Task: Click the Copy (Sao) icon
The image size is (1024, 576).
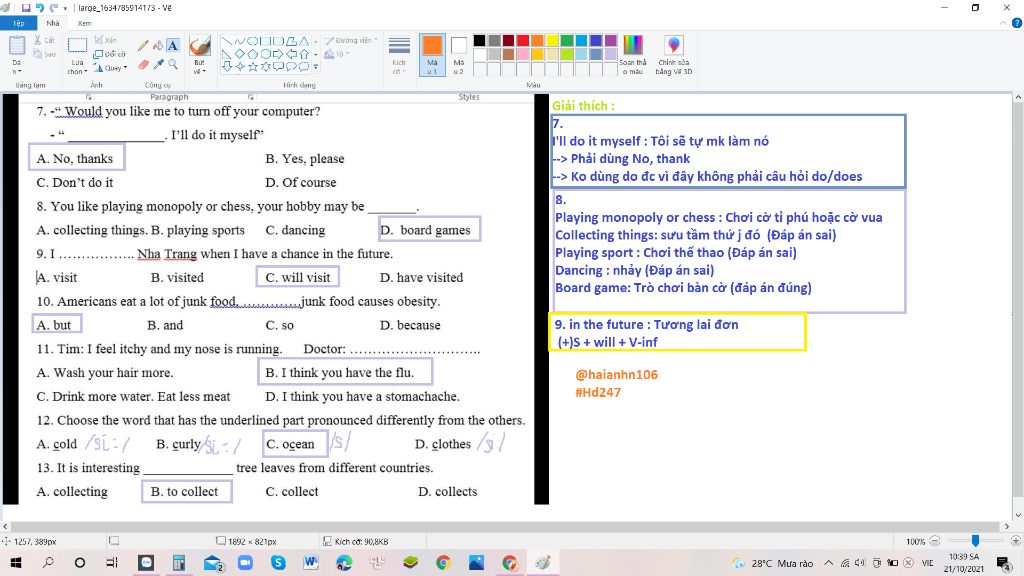Action: [44, 54]
